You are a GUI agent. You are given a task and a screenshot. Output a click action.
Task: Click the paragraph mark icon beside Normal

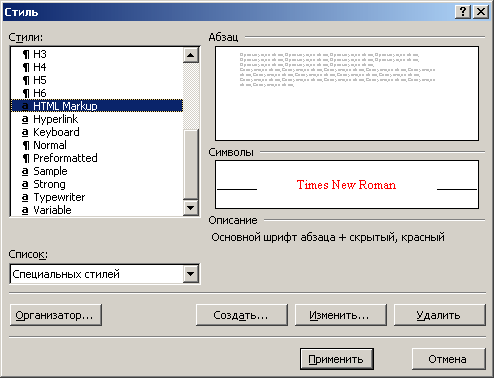26,145
